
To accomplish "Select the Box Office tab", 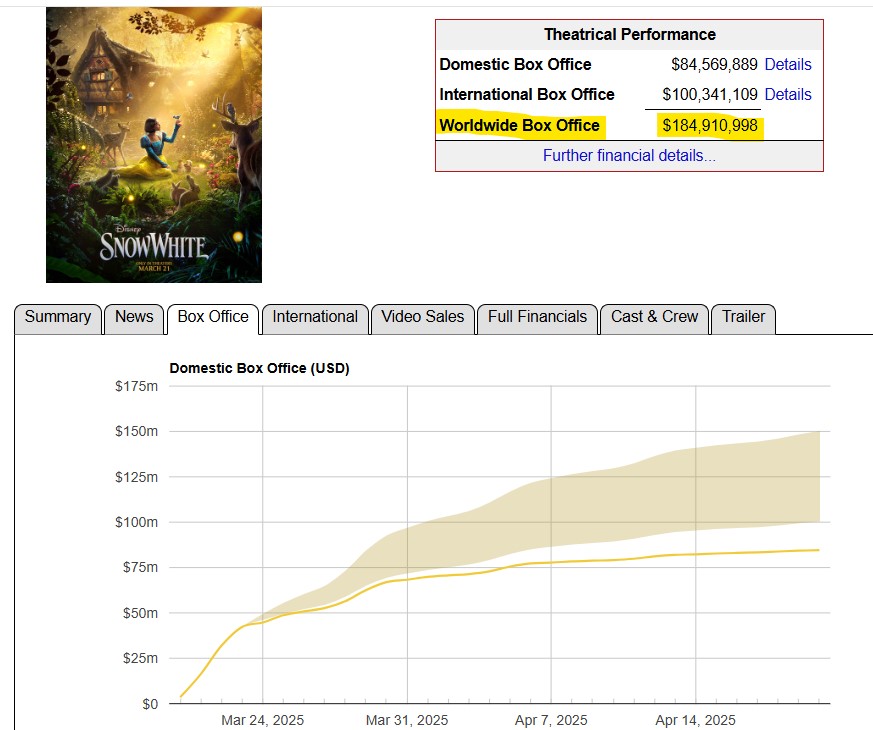I will click(213, 317).
